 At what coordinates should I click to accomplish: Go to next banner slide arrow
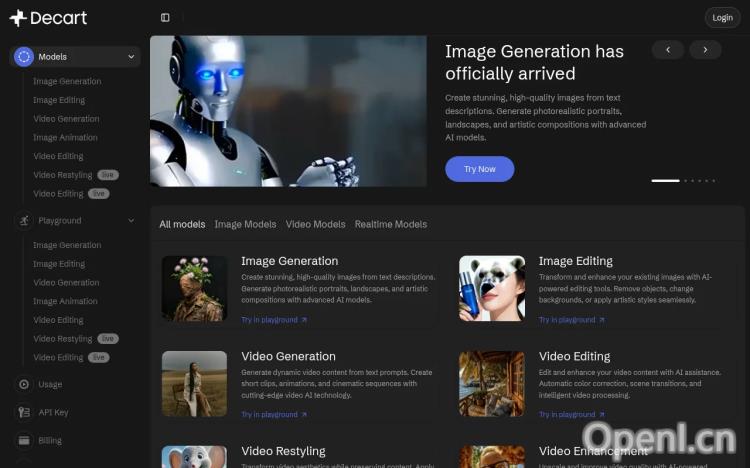click(x=705, y=49)
